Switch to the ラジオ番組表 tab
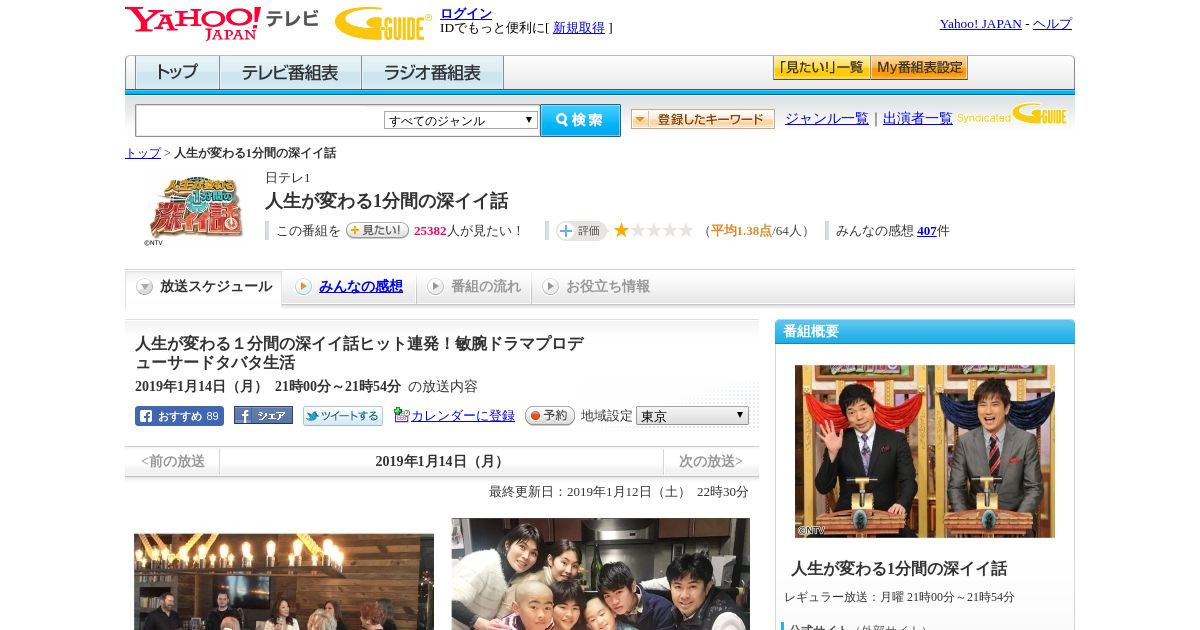 point(433,73)
